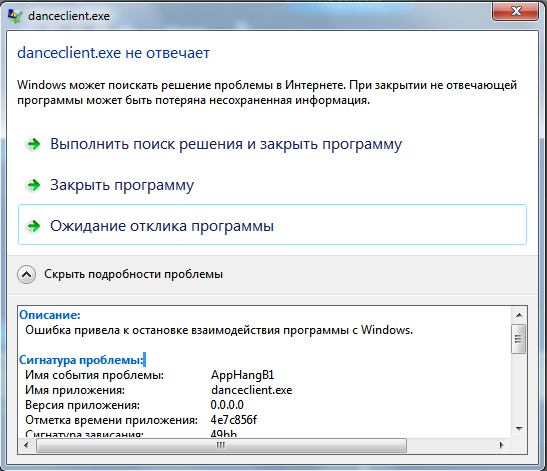Click the horizontal scrollbar right arrow
Viewport: 547px width, 471px height.
(502, 446)
